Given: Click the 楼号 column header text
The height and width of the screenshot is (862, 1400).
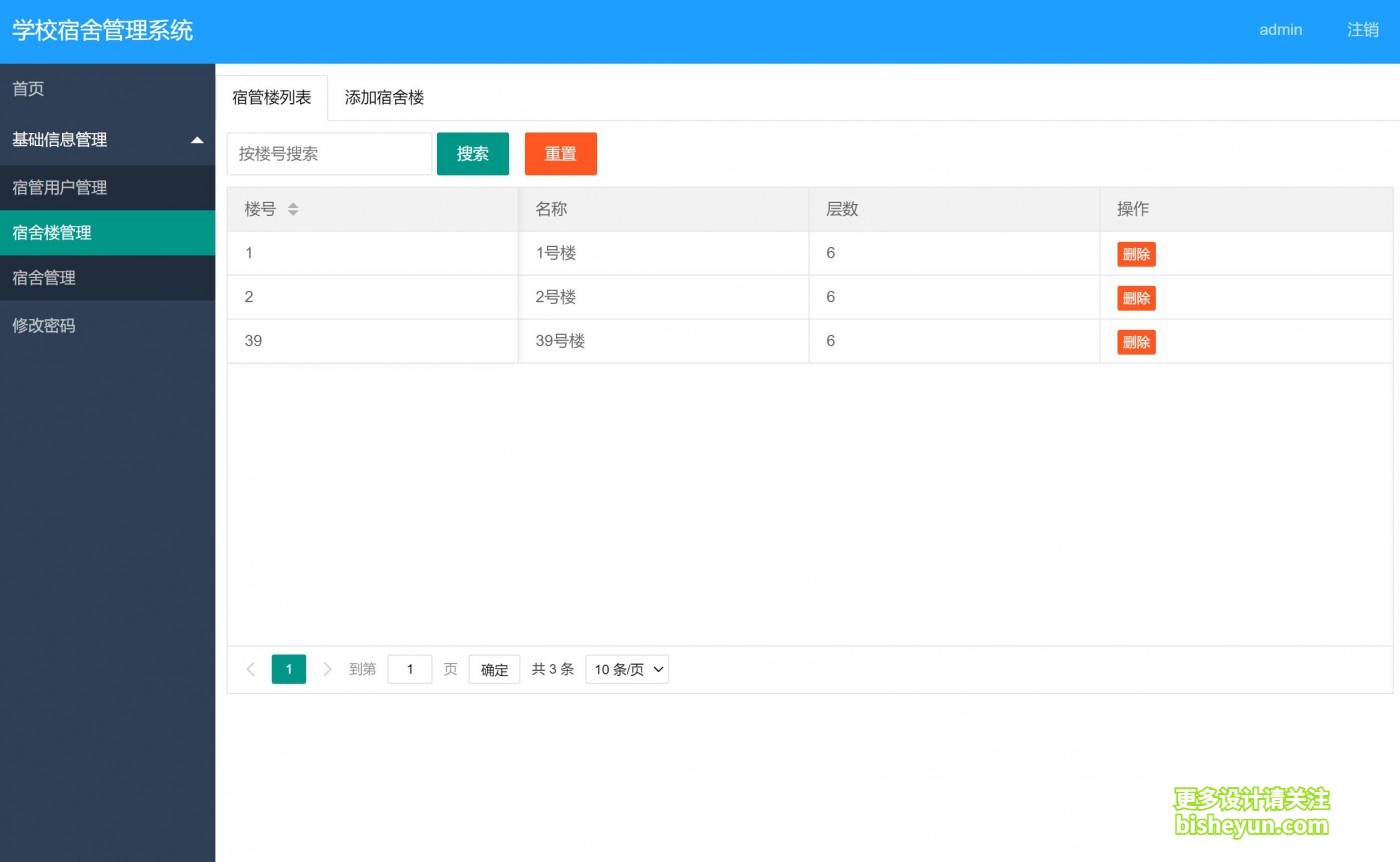Looking at the screenshot, I should [260, 209].
